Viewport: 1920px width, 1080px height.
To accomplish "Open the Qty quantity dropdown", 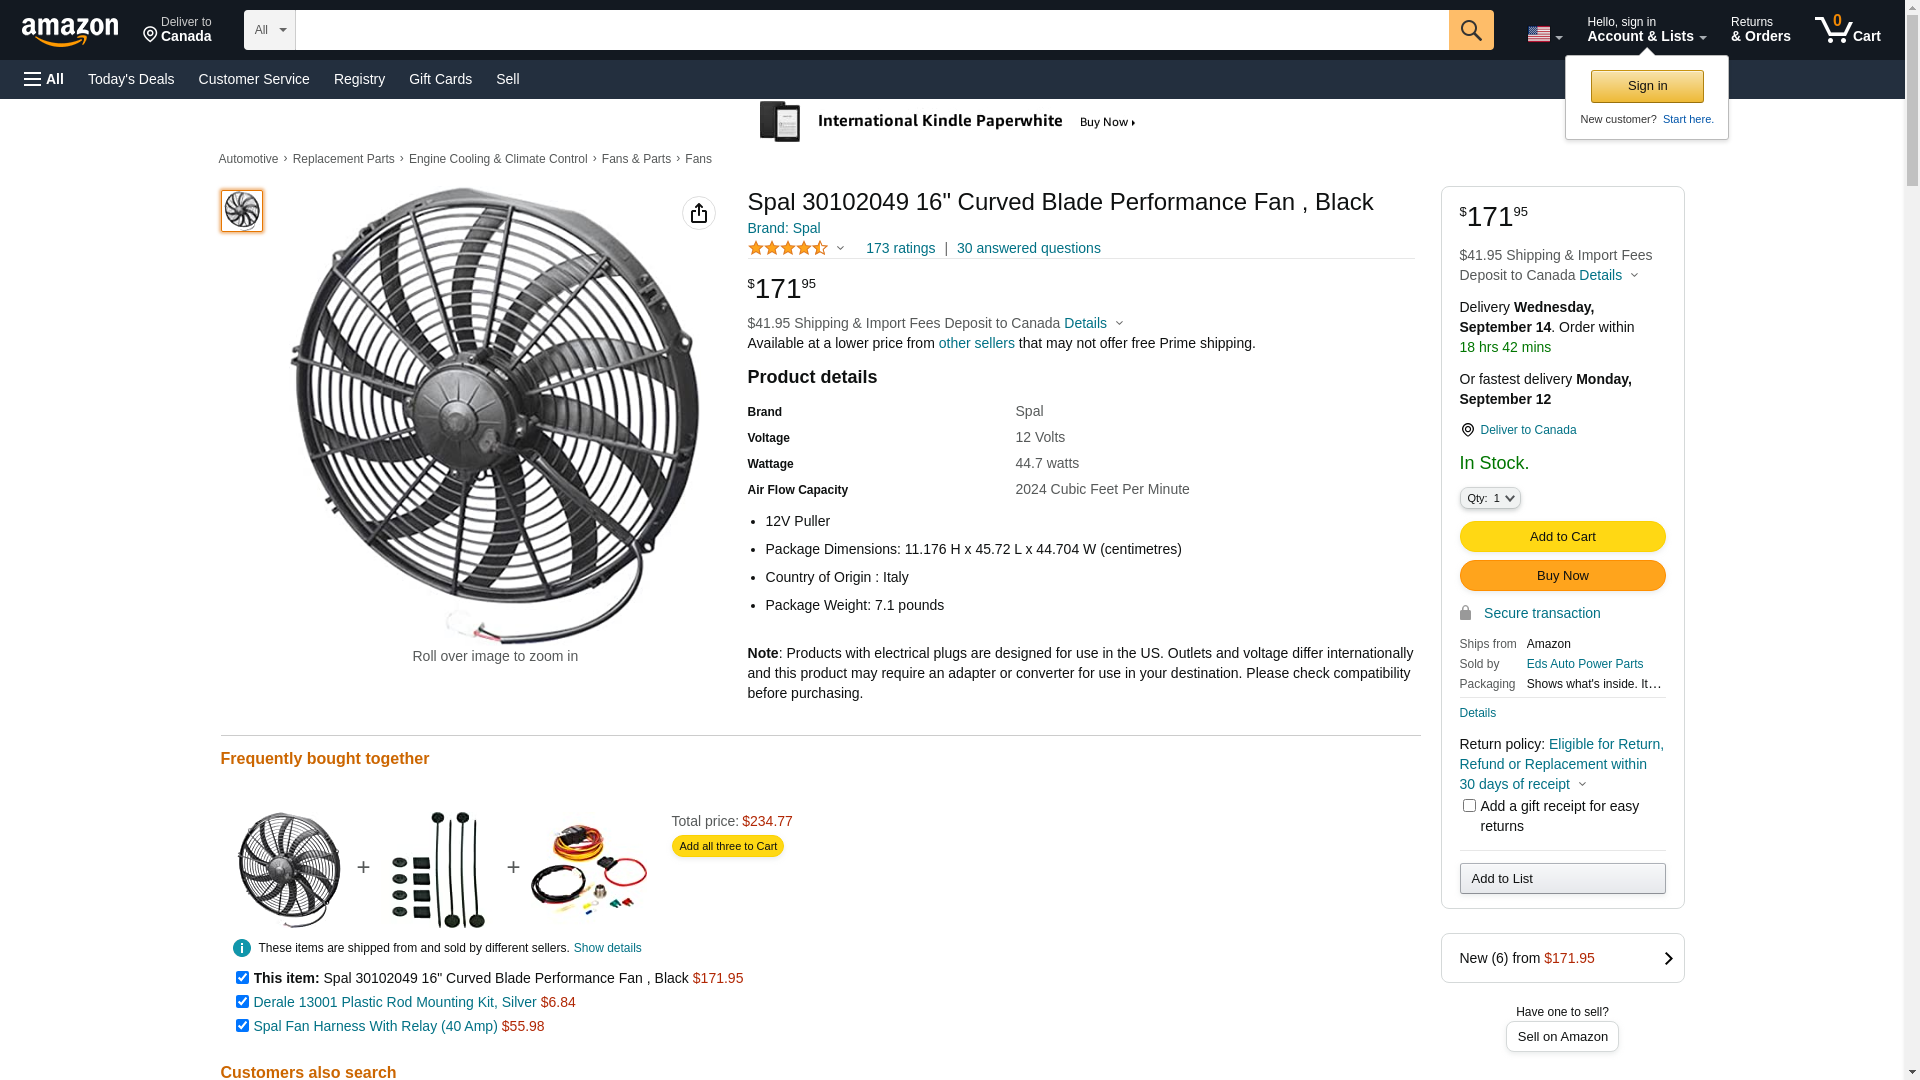I will (x=1489, y=498).
